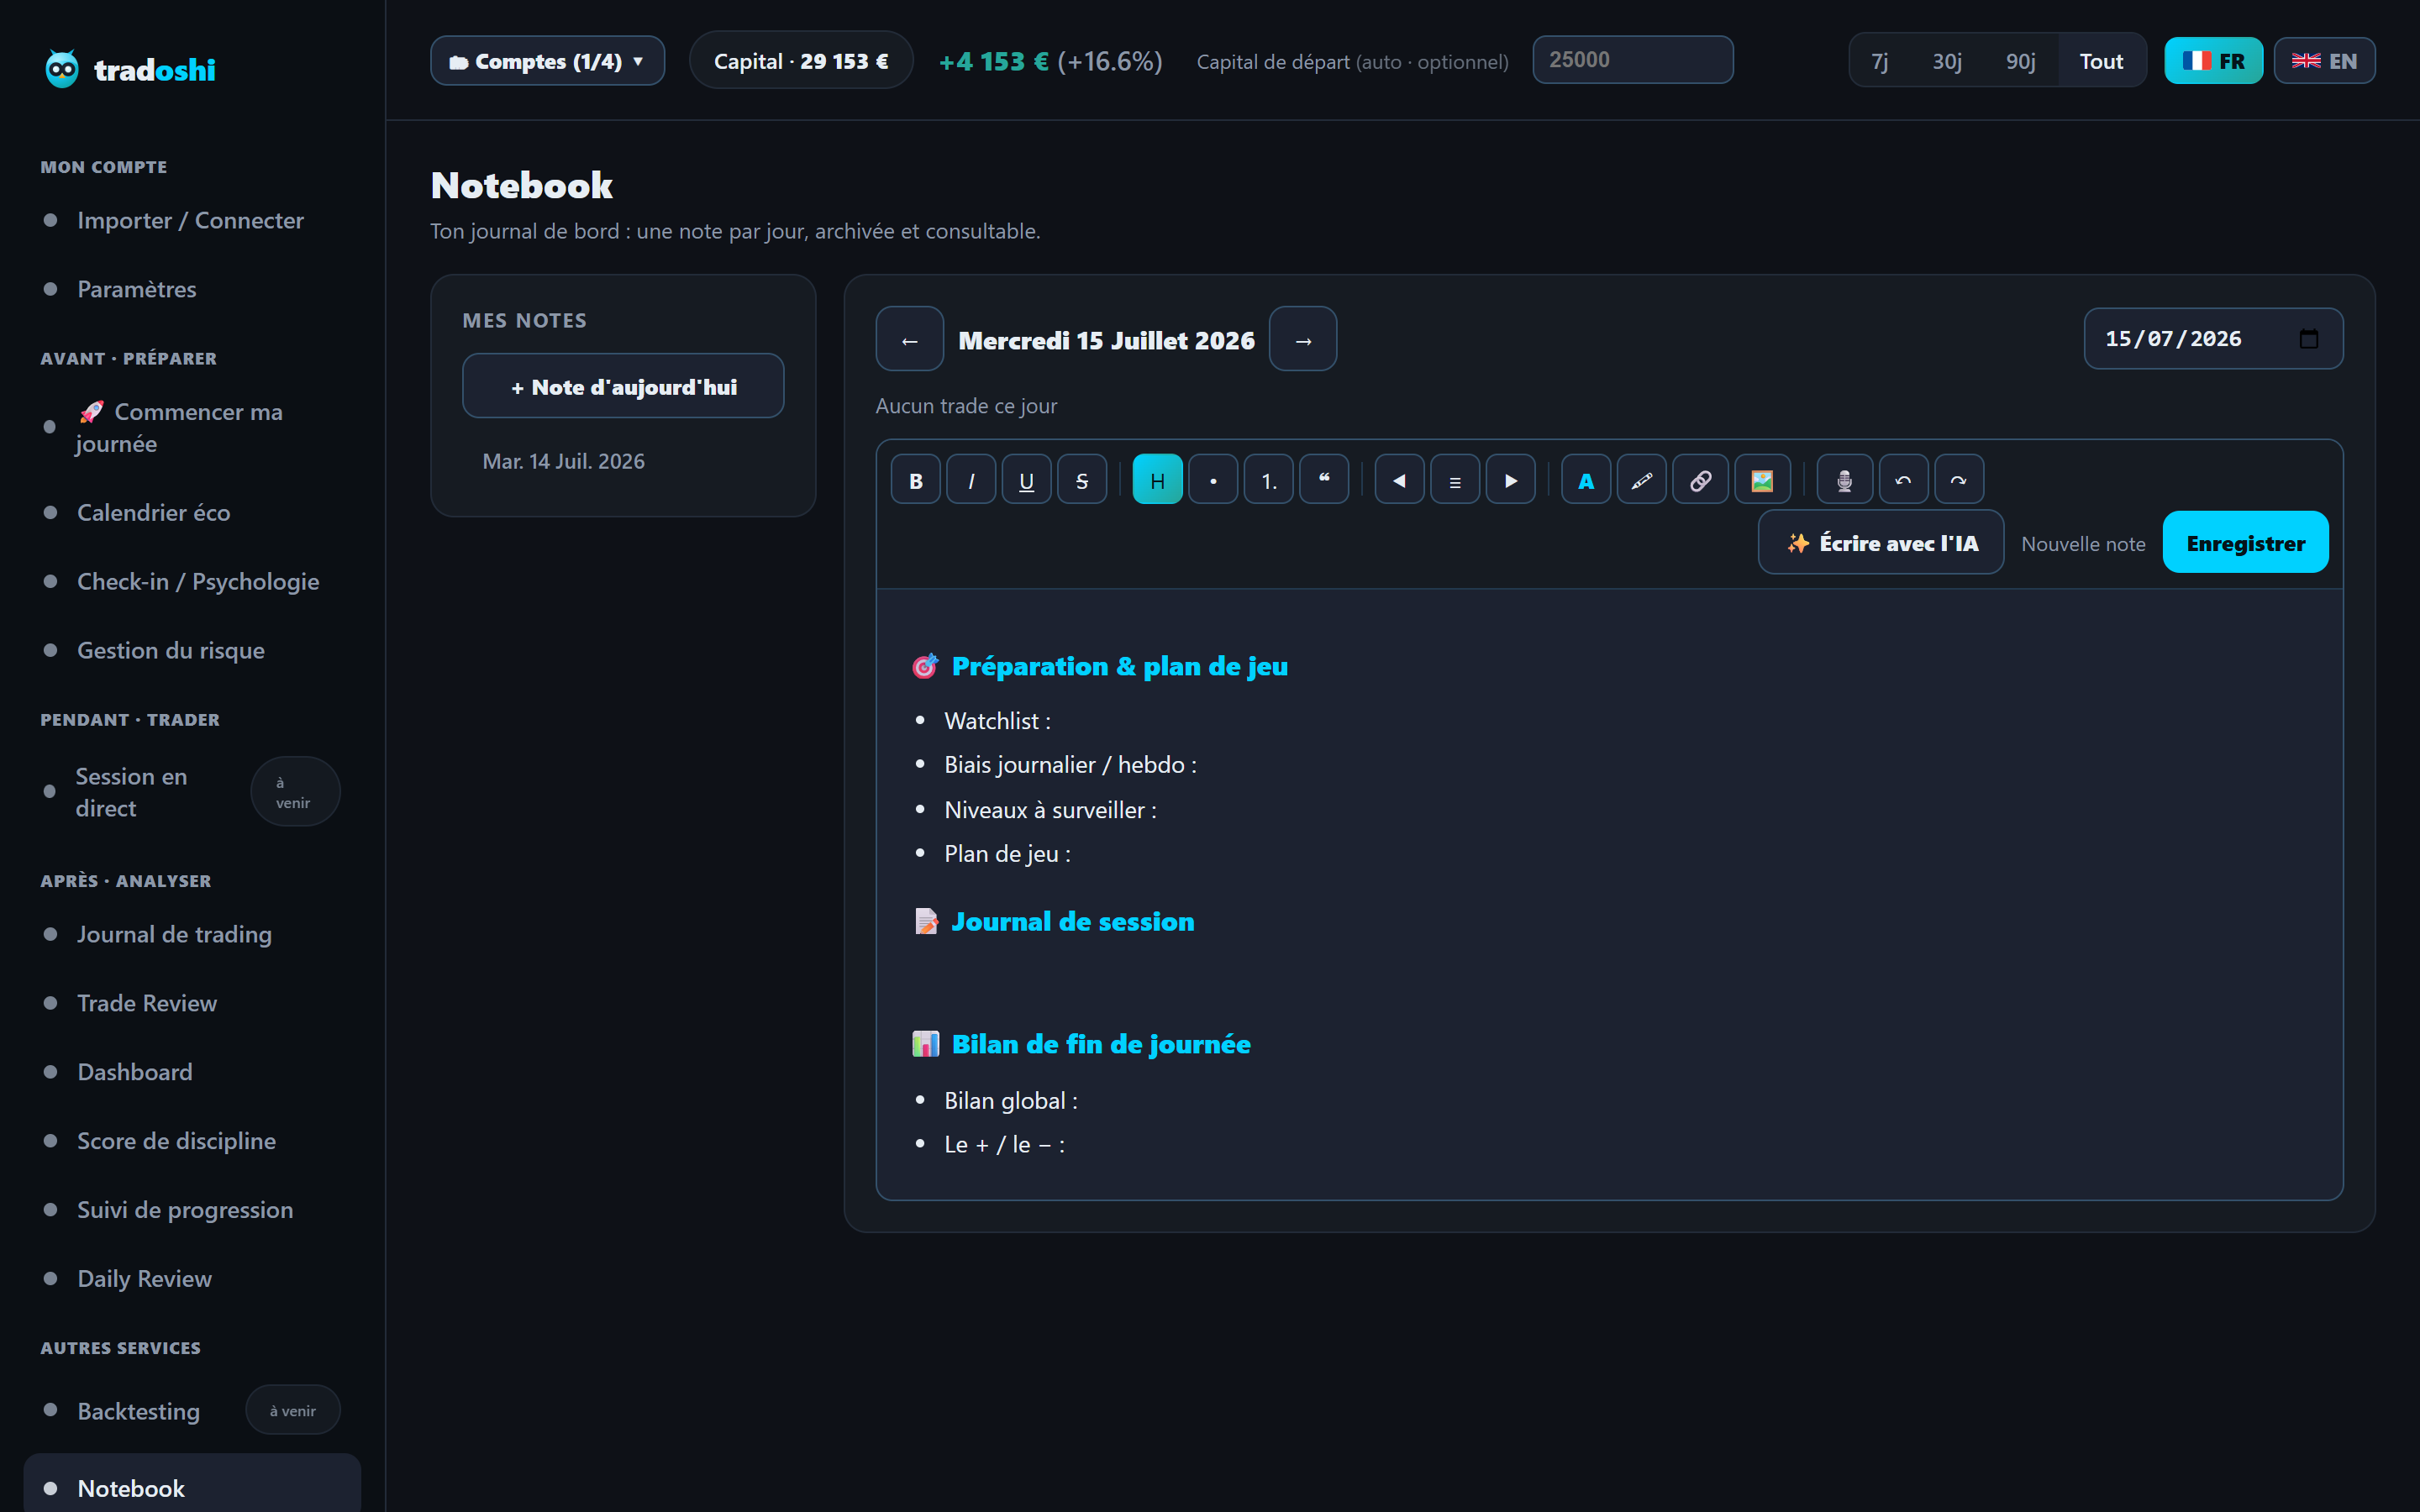Viewport: 2420px width, 1512px height.
Task: Align text to the right
Action: point(1510,480)
